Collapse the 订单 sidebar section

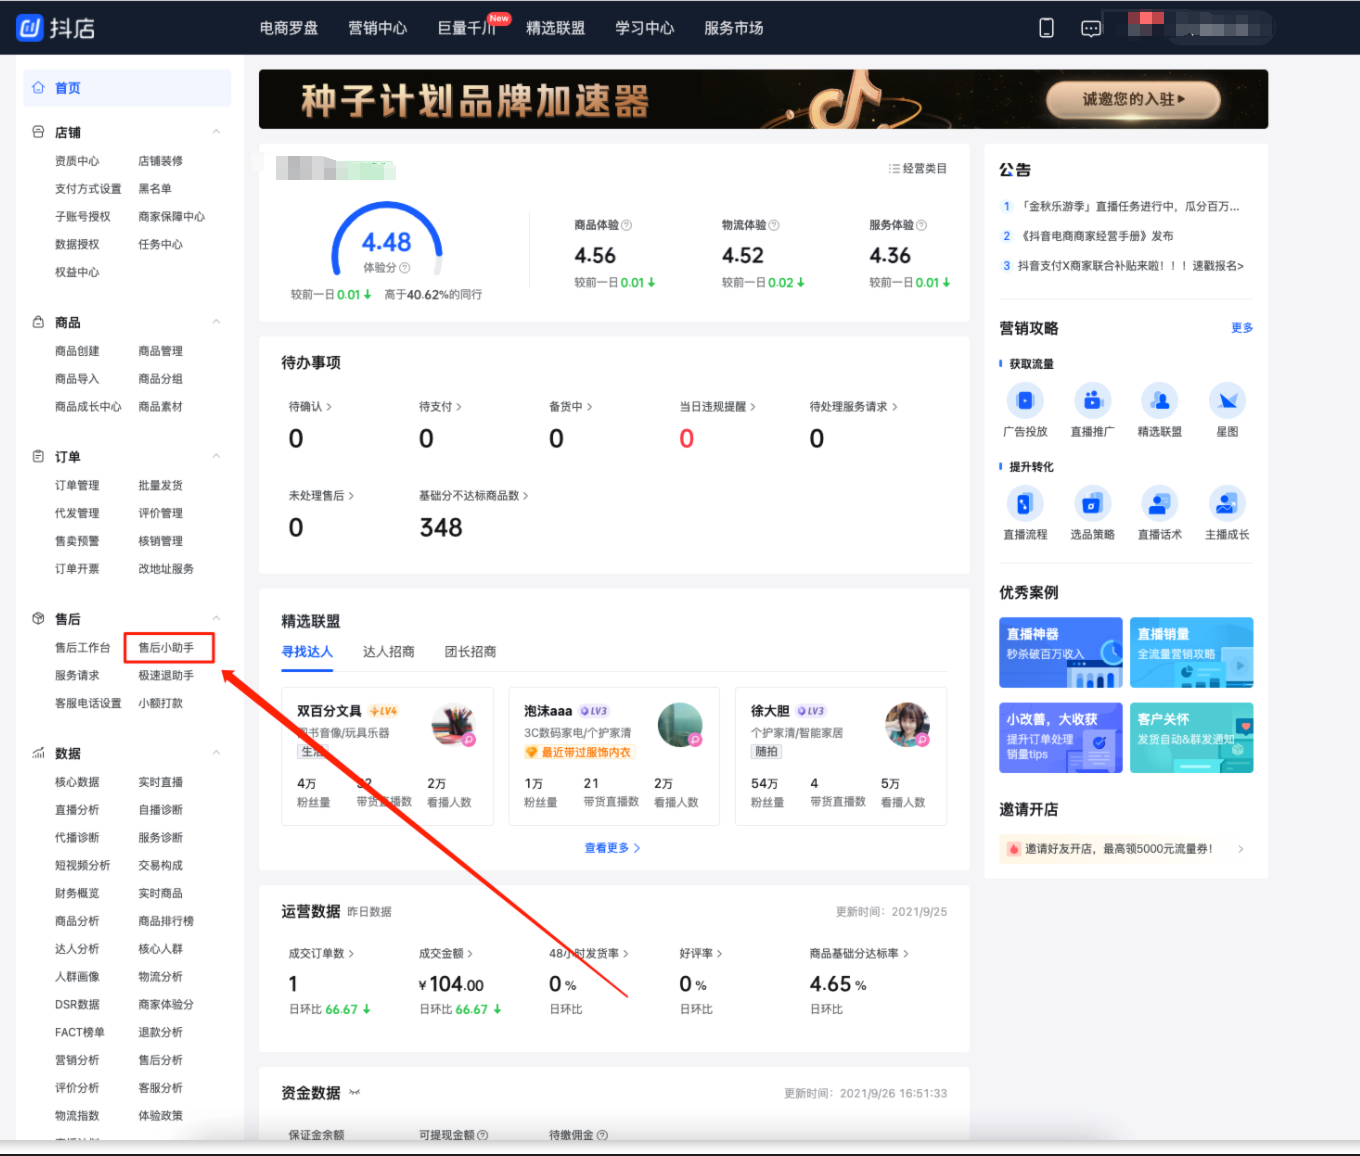pyautogui.click(x=216, y=456)
